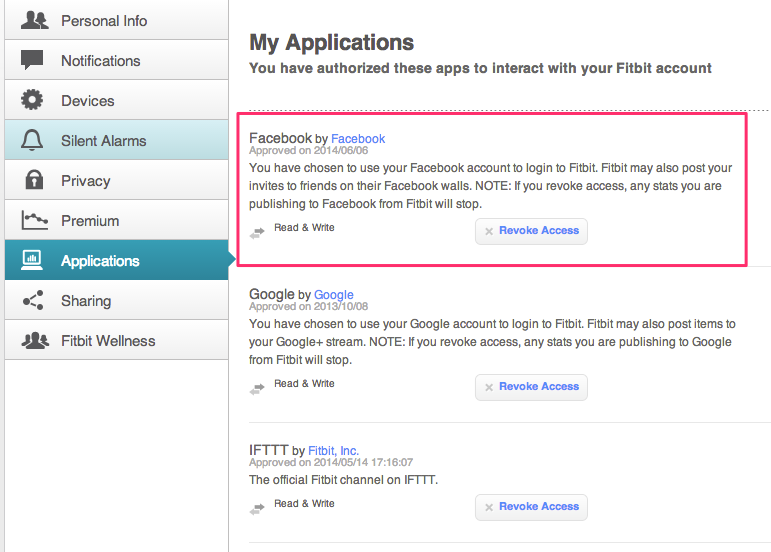Follow the Fitbit, Inc. link
Screen dimensions: 771x552
[333, 450]
